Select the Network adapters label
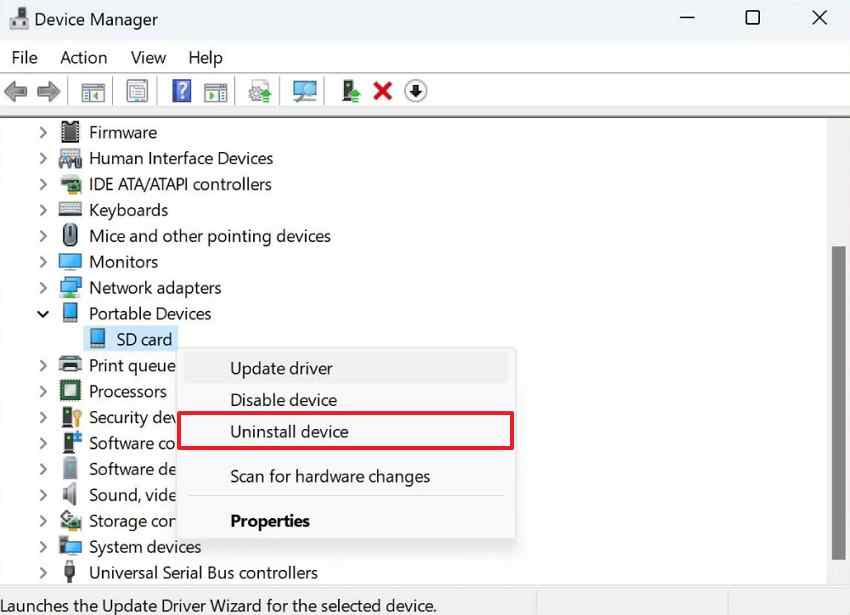Viewport: 850px width, 615px height. [155, 288]
